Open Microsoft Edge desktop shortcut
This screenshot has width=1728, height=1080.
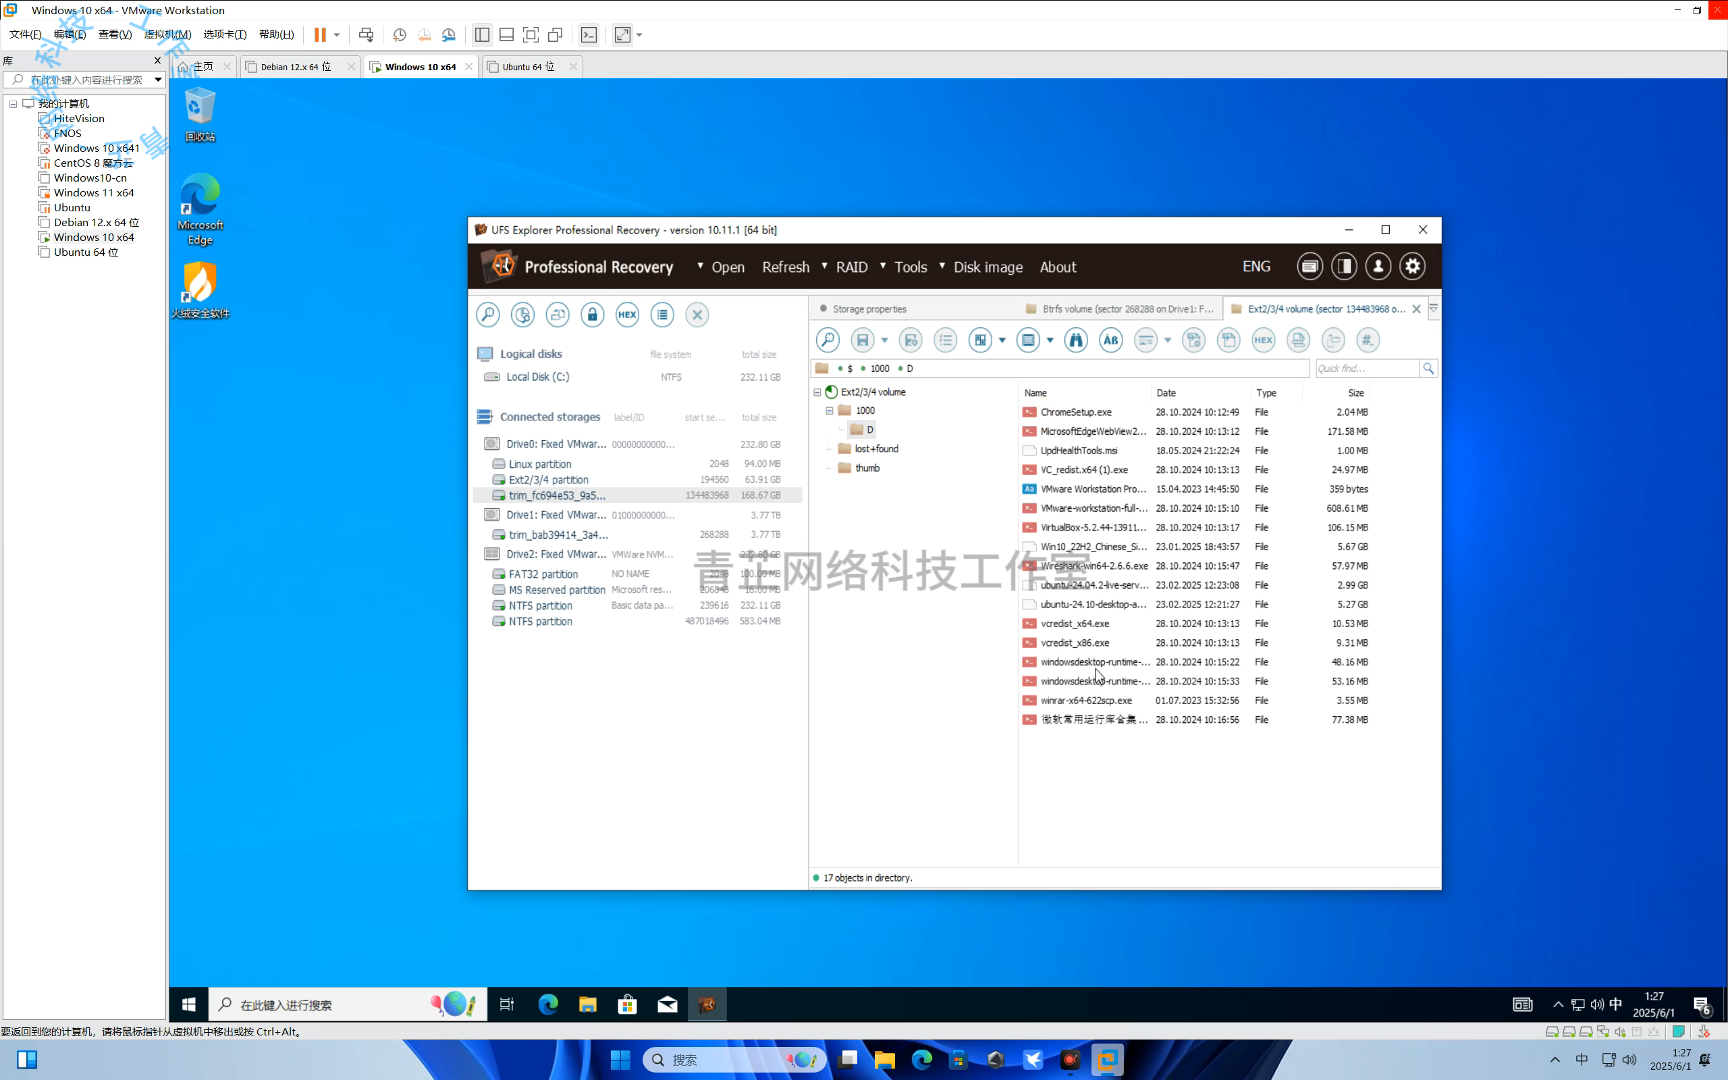pos(200,209)
